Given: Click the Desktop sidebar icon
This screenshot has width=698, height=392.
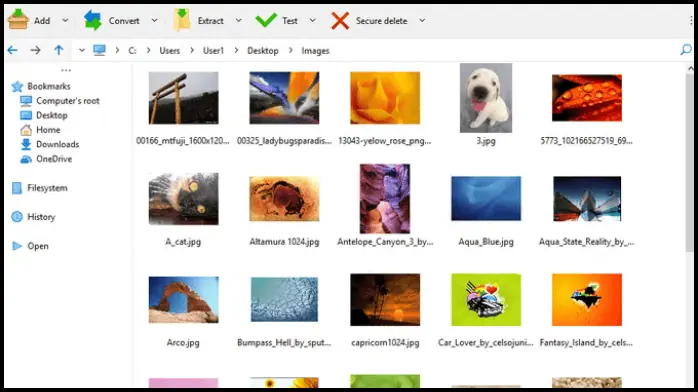Looking at the screenshot, I should click(x=26, y=115).
